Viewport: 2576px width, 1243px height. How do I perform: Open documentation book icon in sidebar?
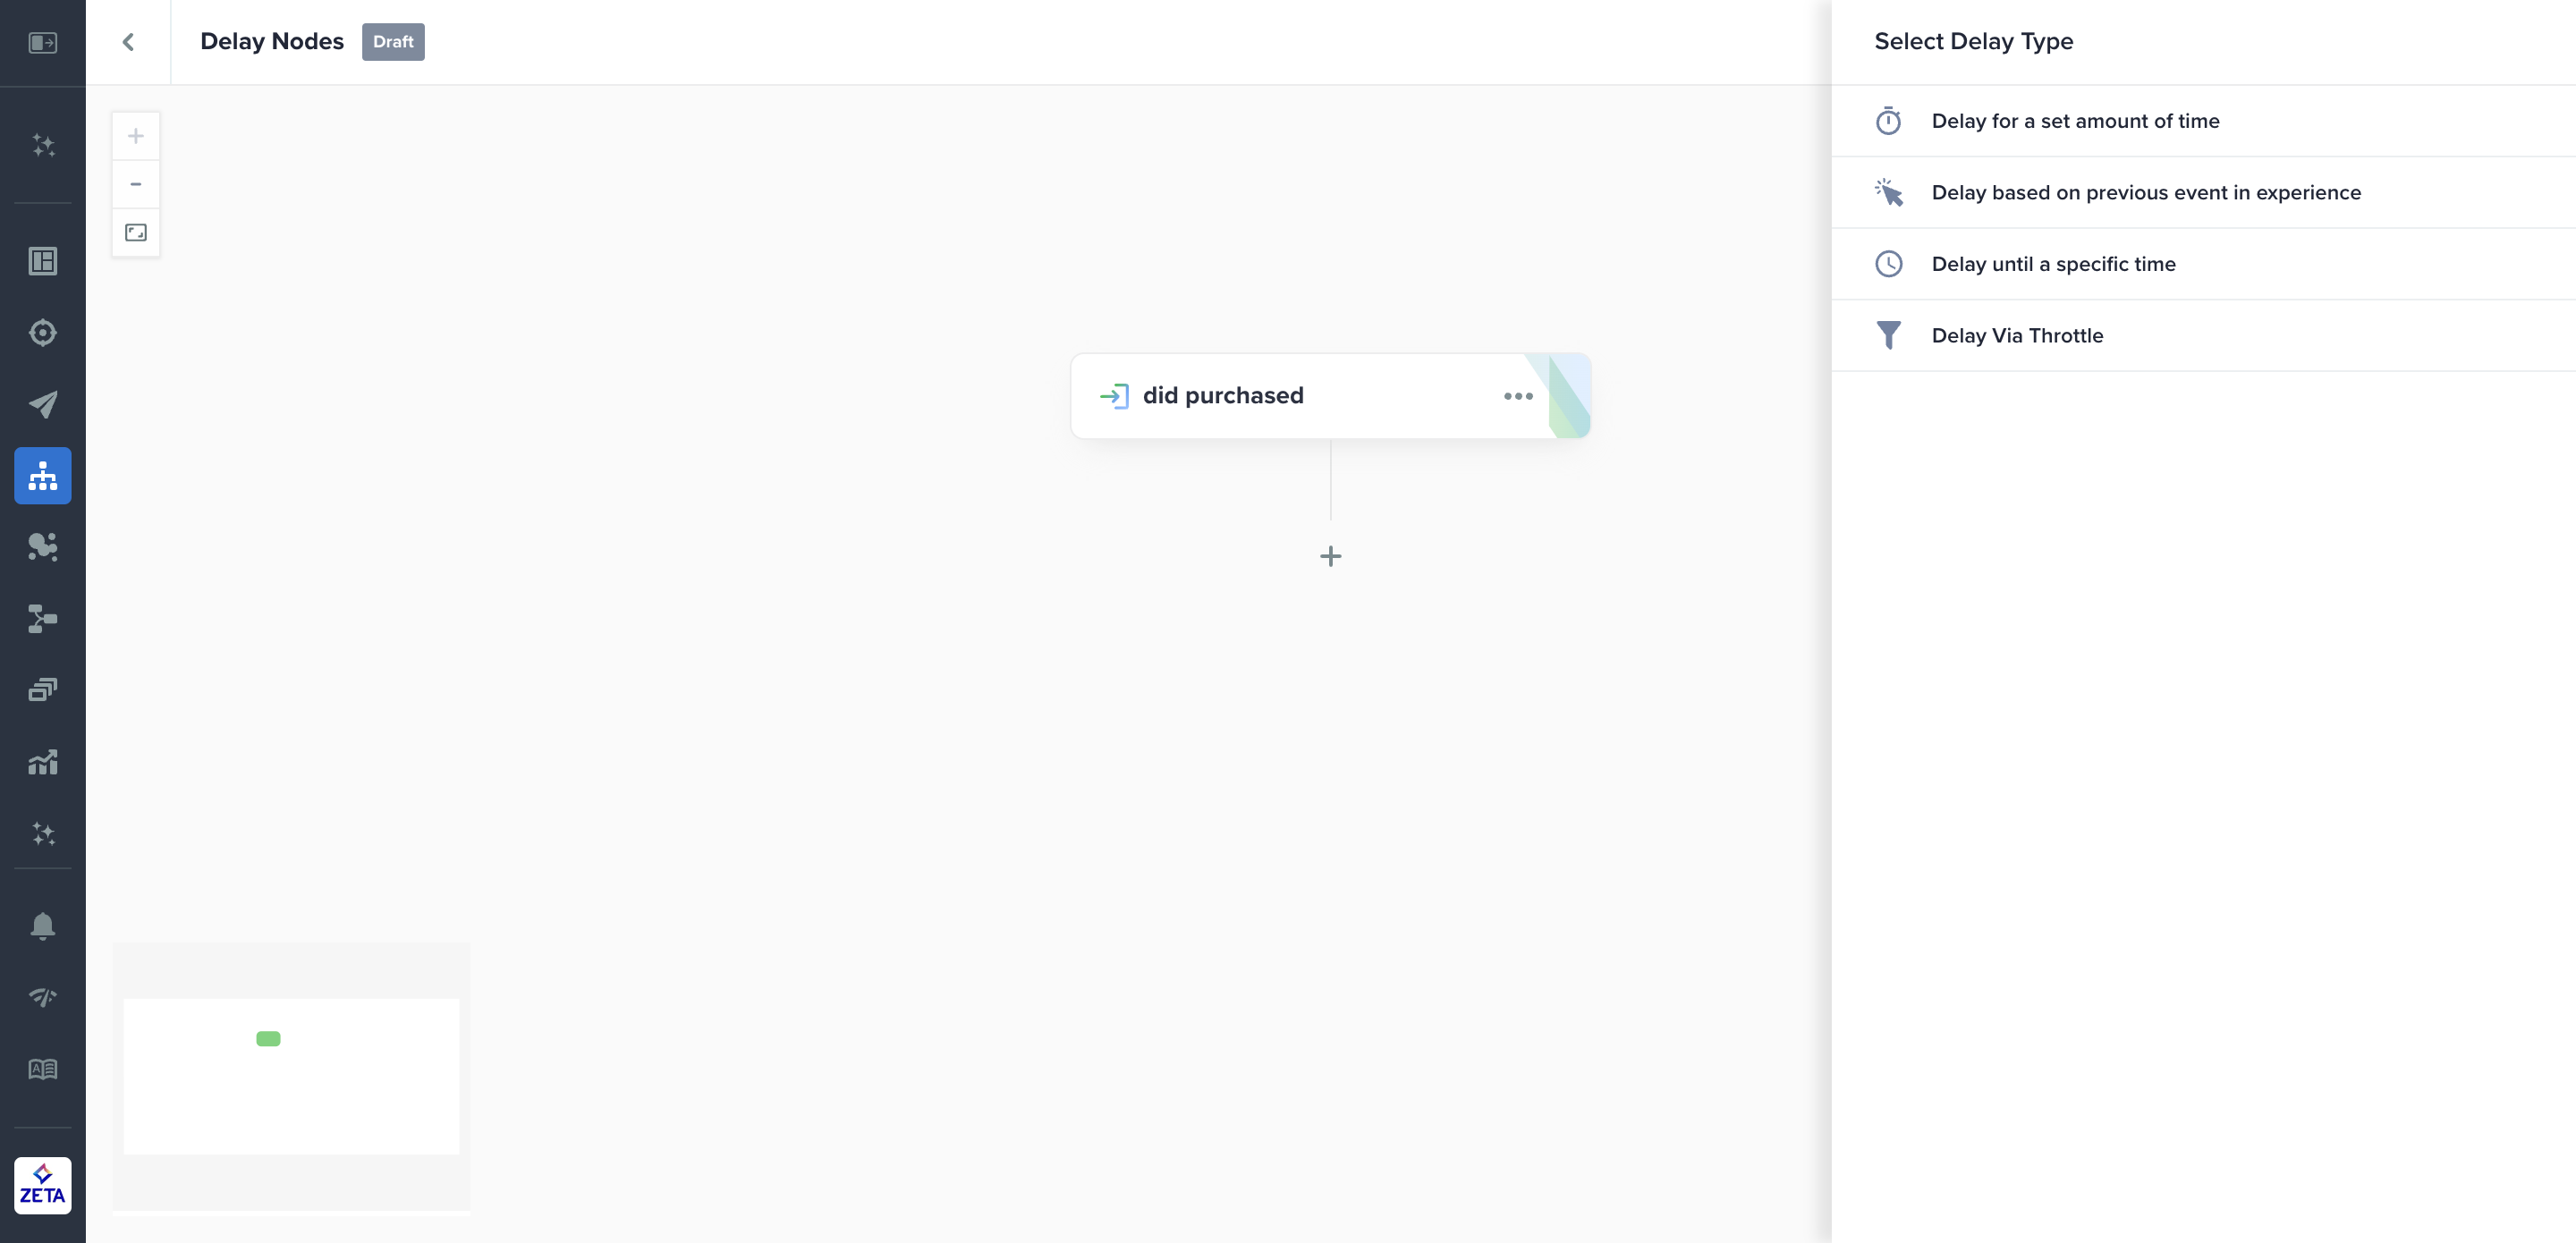click(43, 1069)
